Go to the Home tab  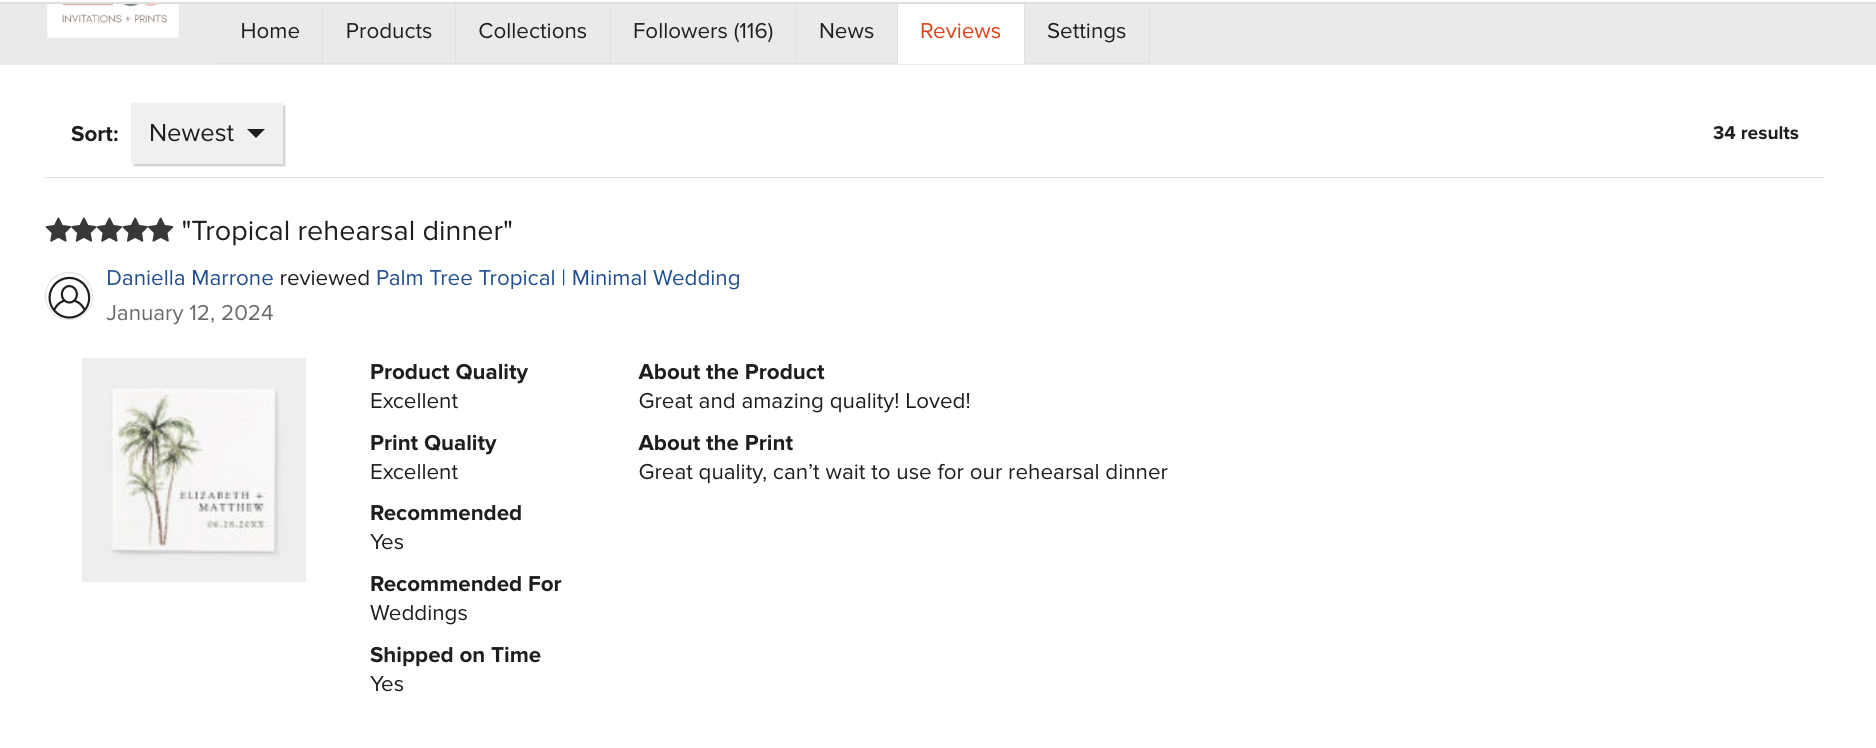pyautogui.click(x=270, y=31)
